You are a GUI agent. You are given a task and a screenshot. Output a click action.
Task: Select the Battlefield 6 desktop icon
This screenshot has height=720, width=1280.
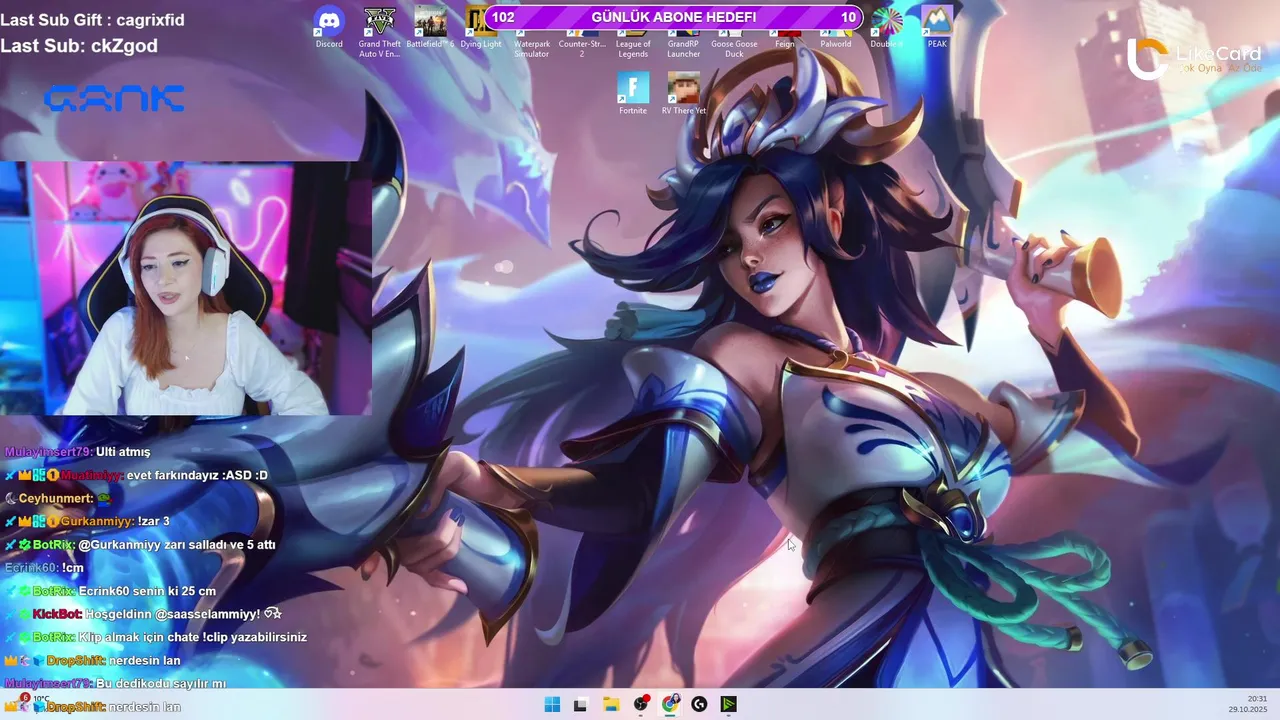(x=431, y=27)
